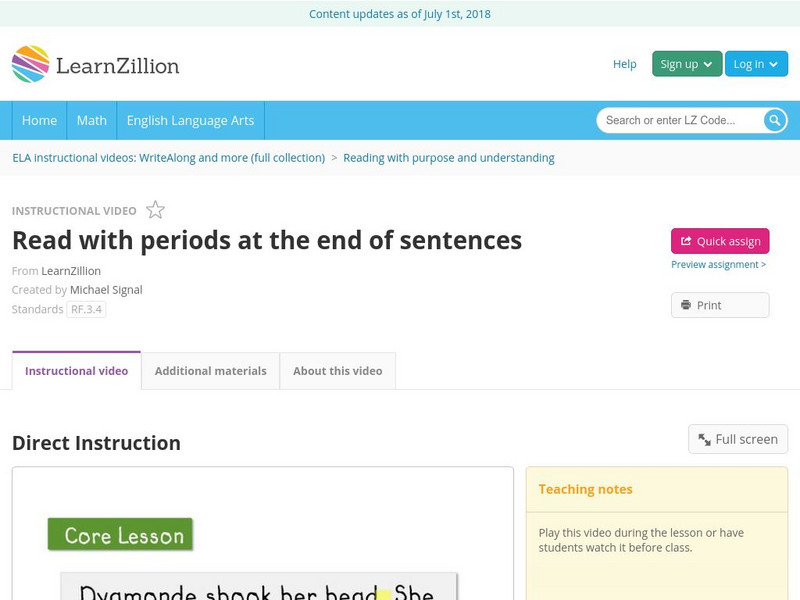Open the Math menu item
This screenshot has height=600, width=800.
point(92,120)
